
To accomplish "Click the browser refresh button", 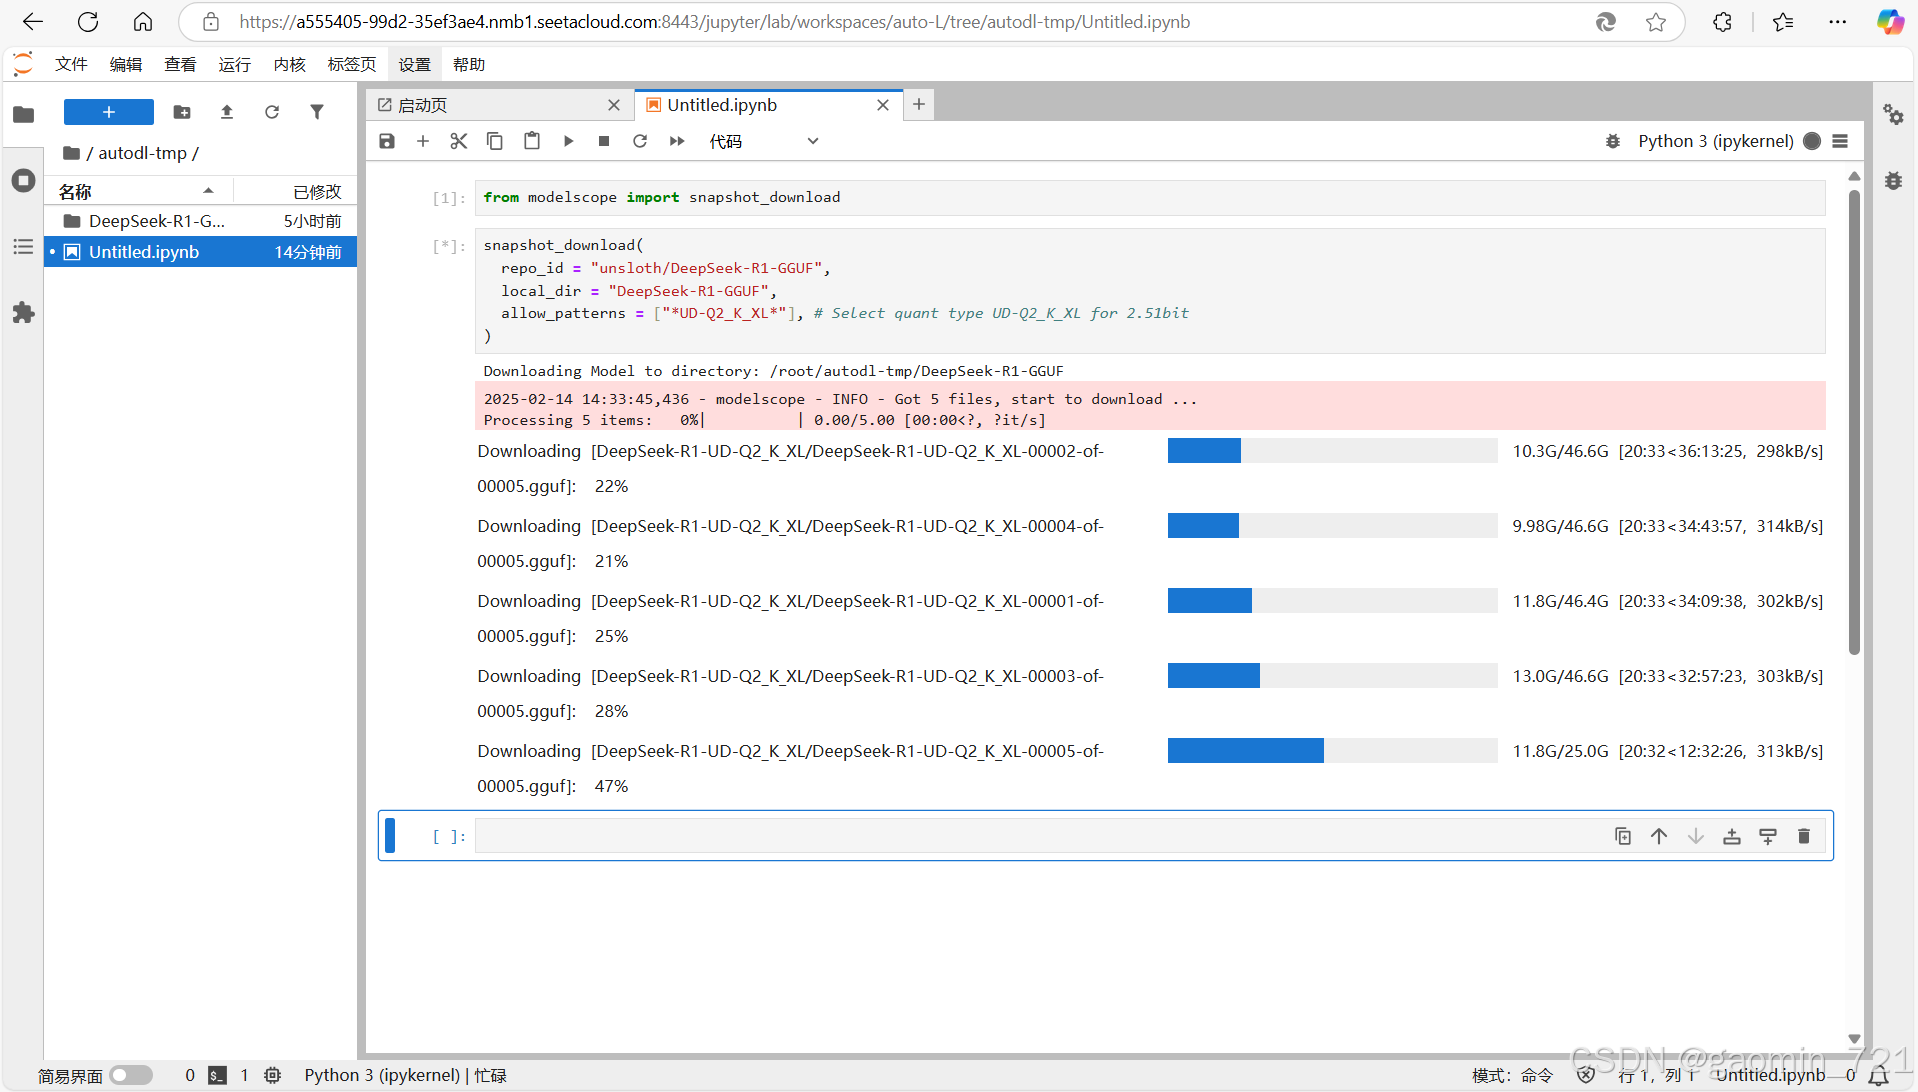I will pyautogui.click(x=88, y=22).
